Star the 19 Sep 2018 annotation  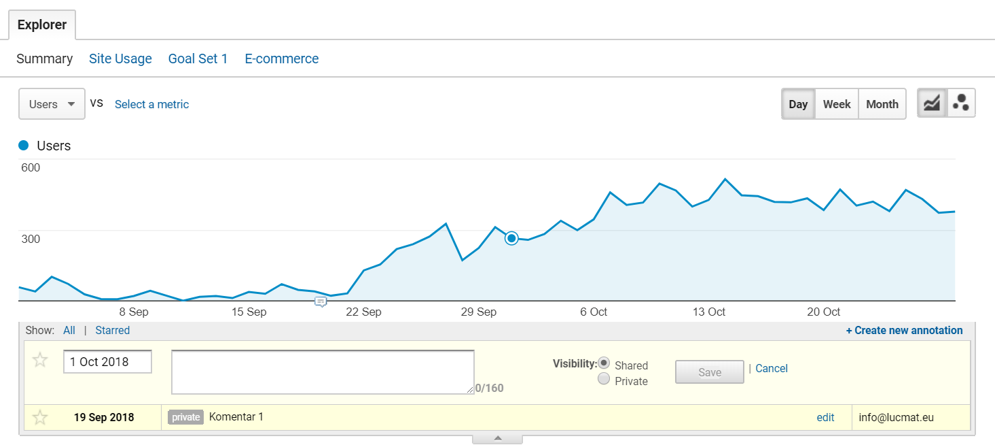click(x=40, y=417)
